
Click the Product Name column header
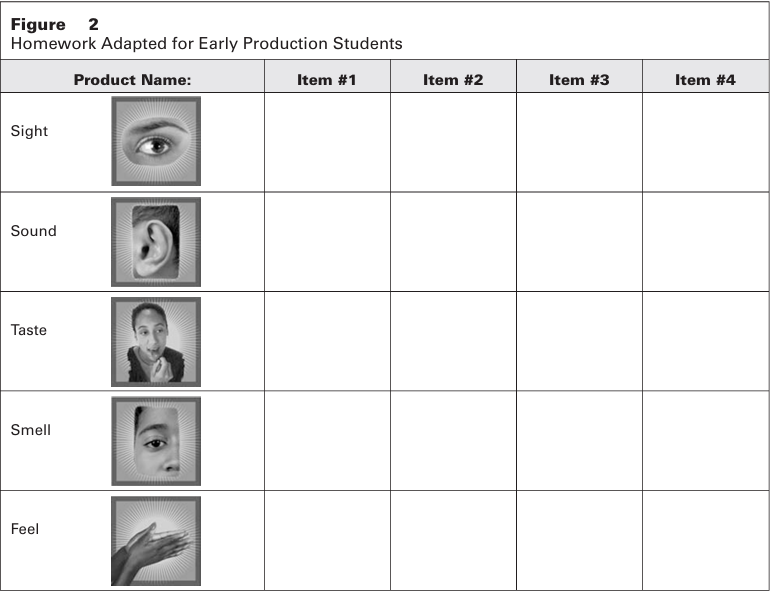(x=132, y=80)
